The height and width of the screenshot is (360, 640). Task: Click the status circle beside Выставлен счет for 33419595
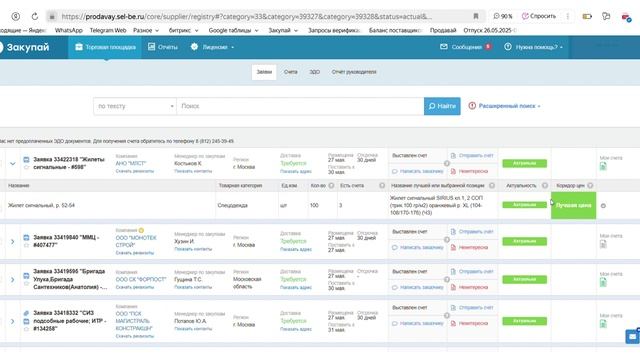click(x=447, y=280)
